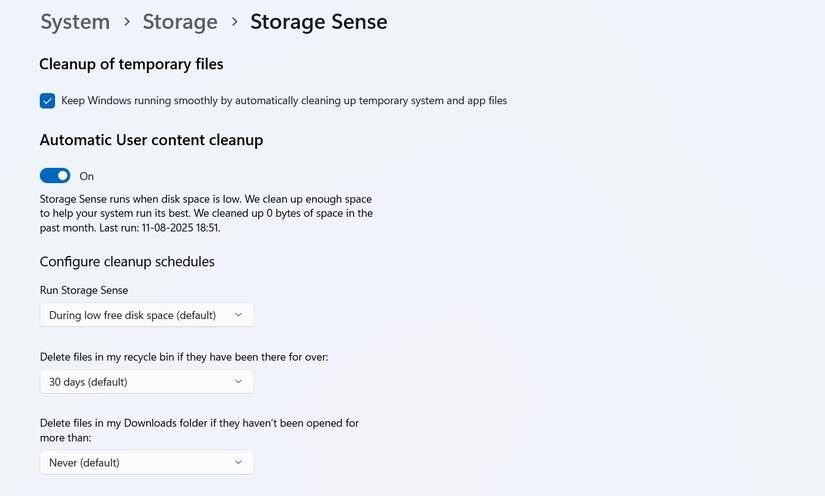Uncheck the temporary files cleanup checkbox
This screenshot has width=825, height=496.
click(47, 101)
